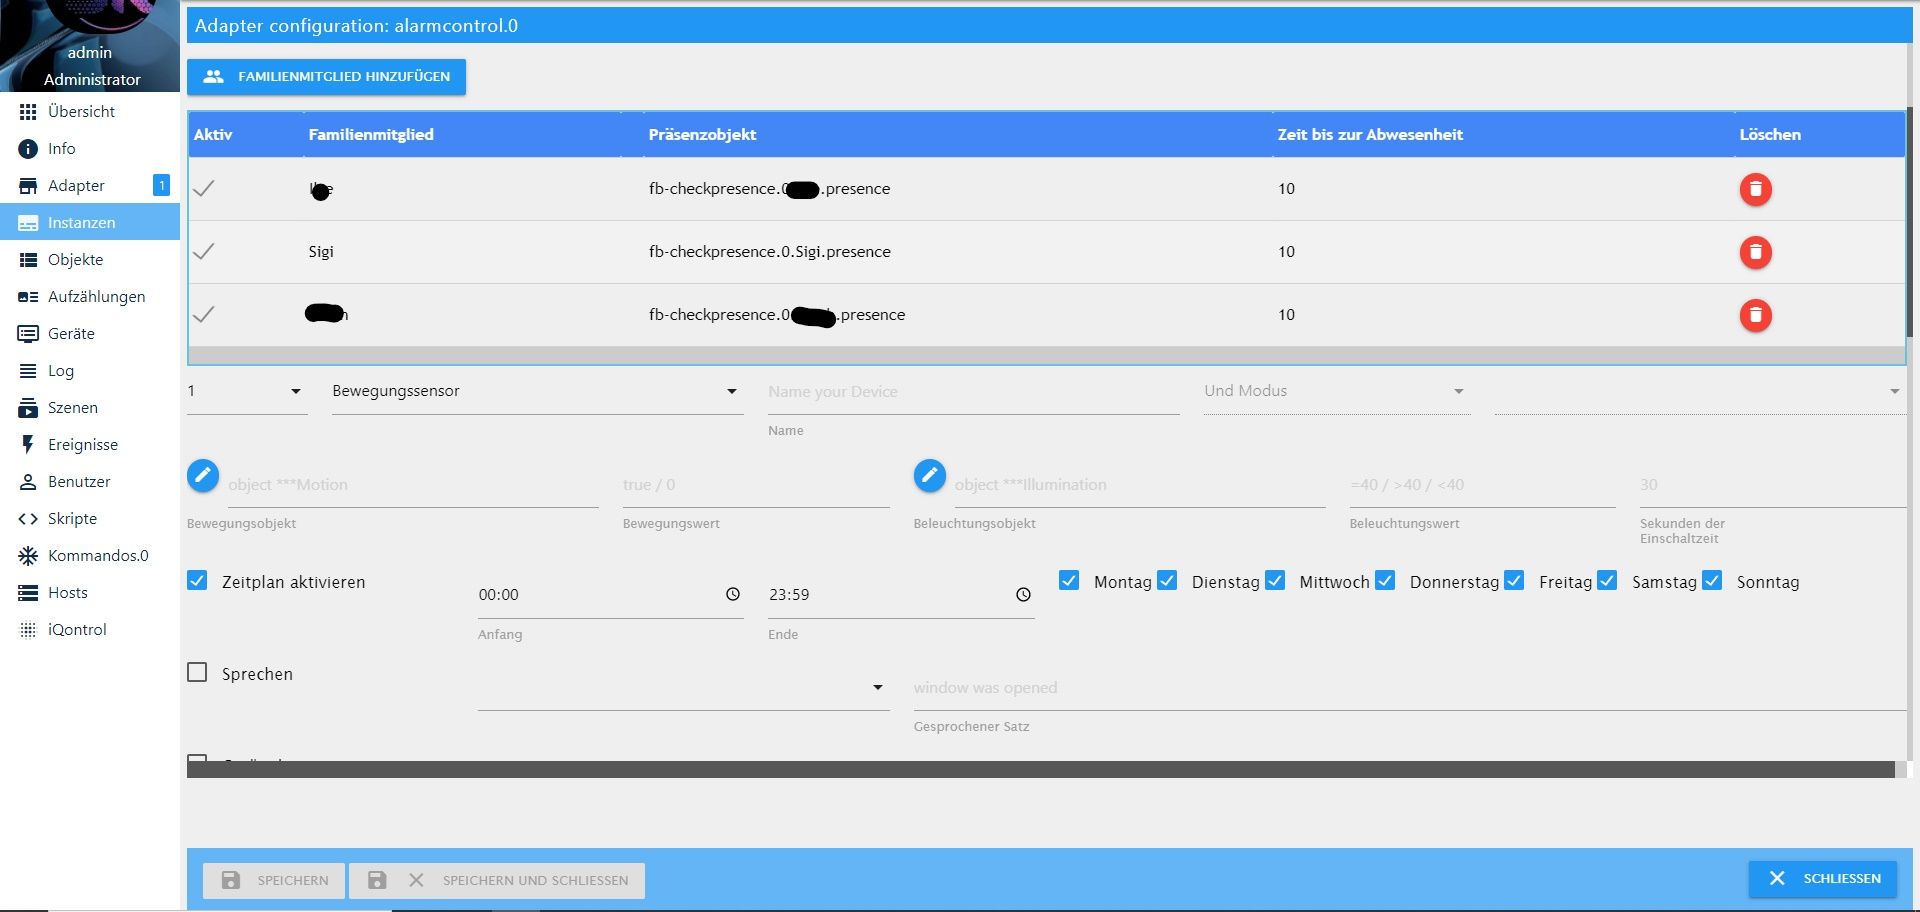The height and width of the screenshot is (912, 1920).
Task: Open the empty dropdown right of Und Modus
Action: [1699, 392]
